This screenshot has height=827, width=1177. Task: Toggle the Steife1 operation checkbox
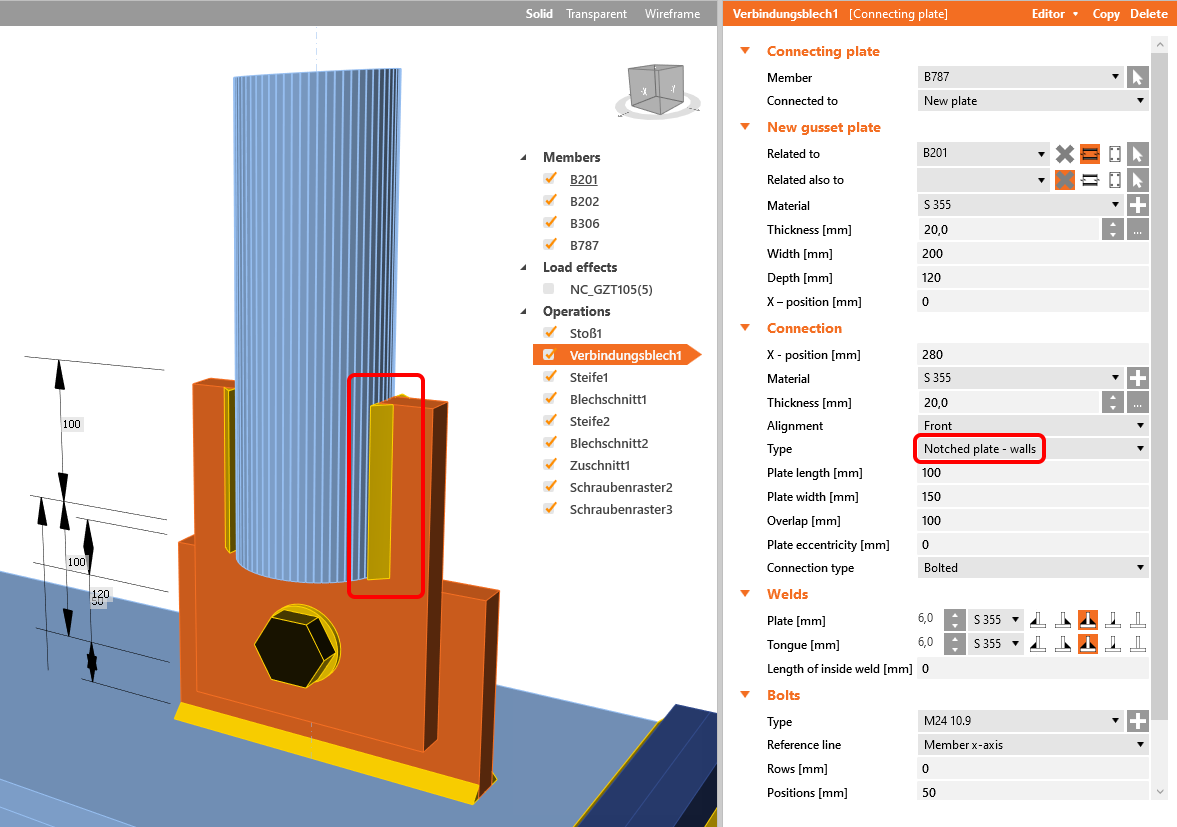coord(549,377)
